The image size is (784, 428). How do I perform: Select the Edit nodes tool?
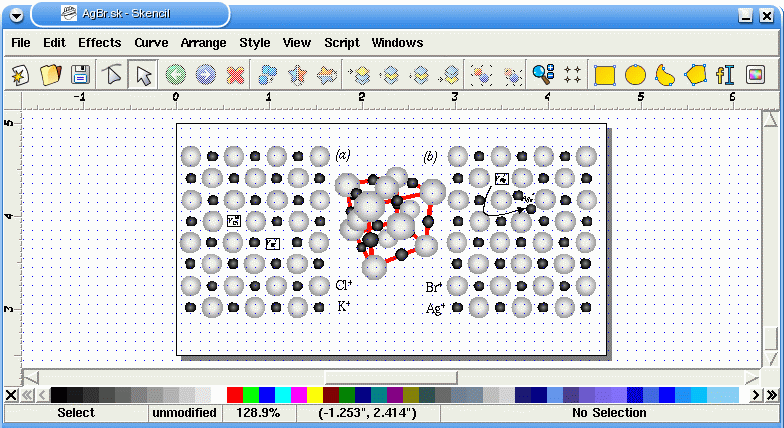coord(112,75)
